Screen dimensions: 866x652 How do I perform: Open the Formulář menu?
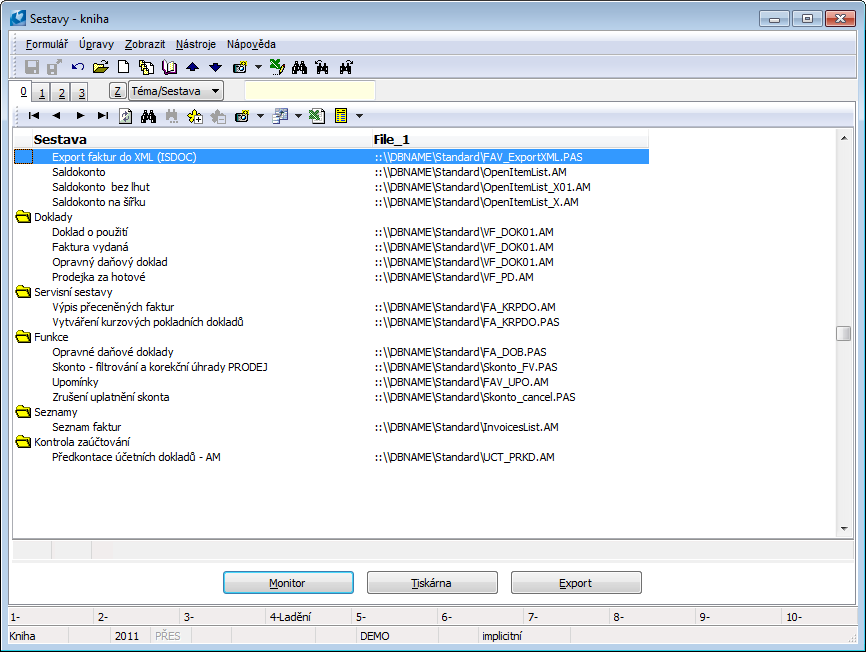coord(47,44)
